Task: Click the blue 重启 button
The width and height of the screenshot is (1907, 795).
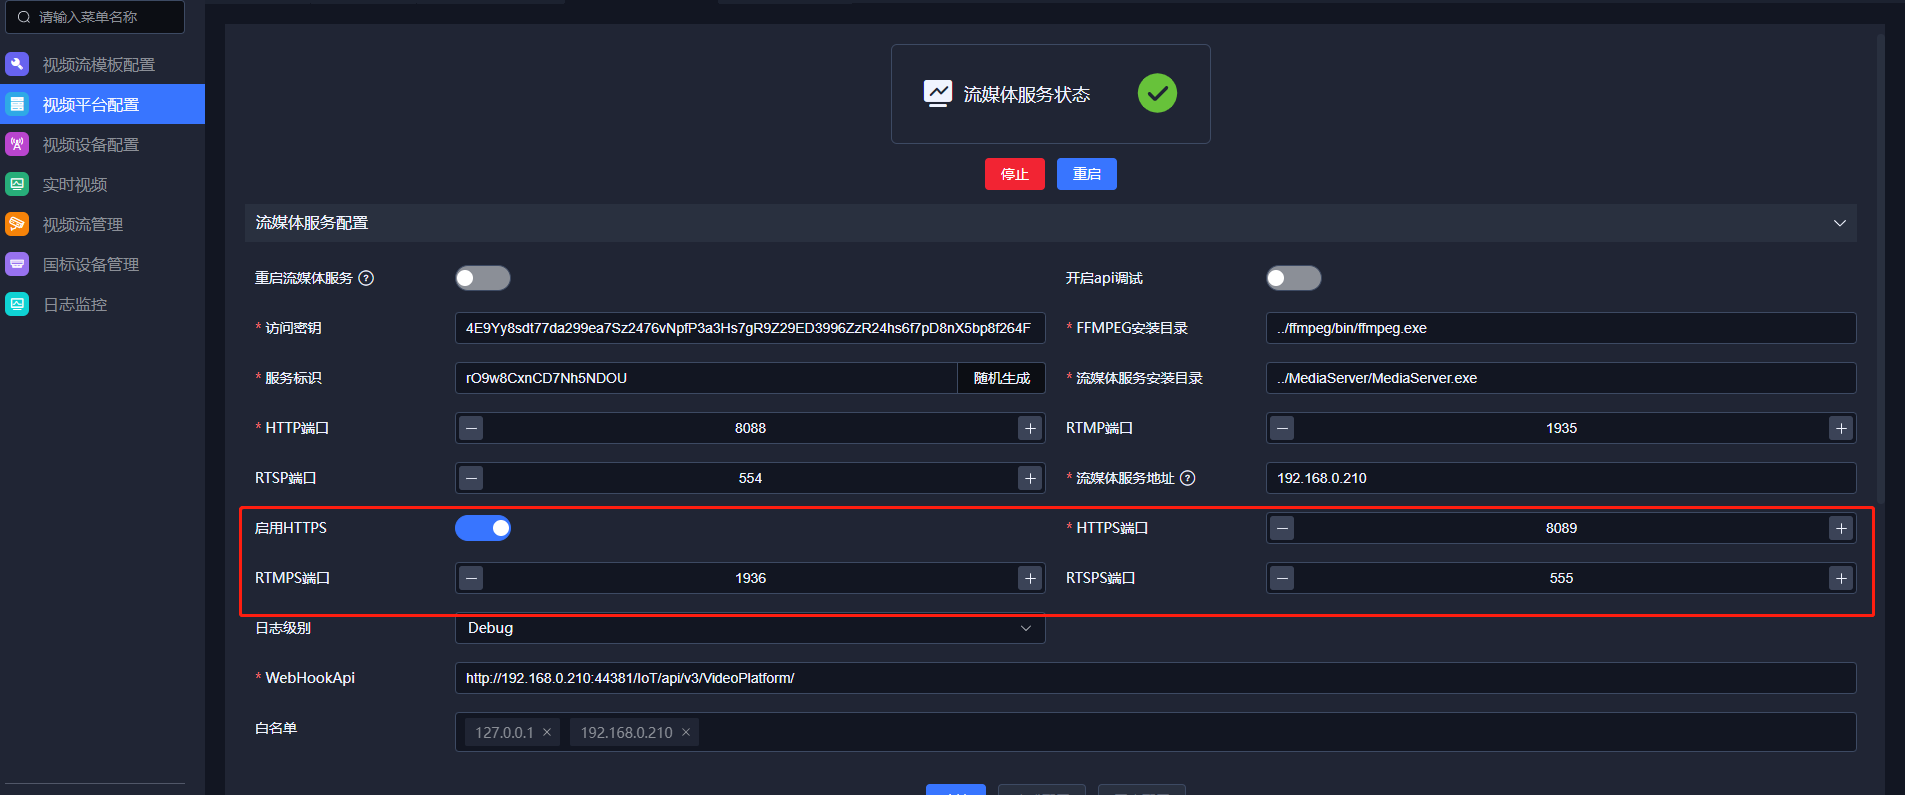Action: coord(1087,174)
